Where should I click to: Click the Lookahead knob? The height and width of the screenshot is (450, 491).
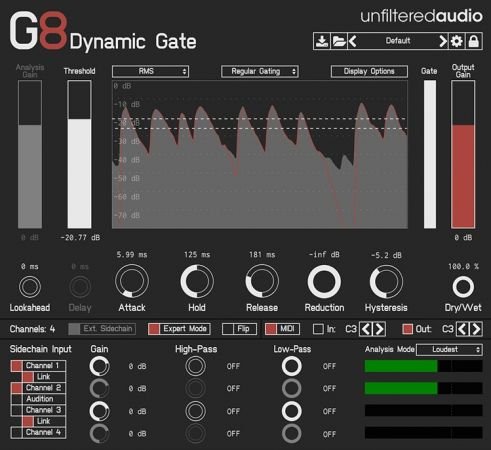pos(30,287)
